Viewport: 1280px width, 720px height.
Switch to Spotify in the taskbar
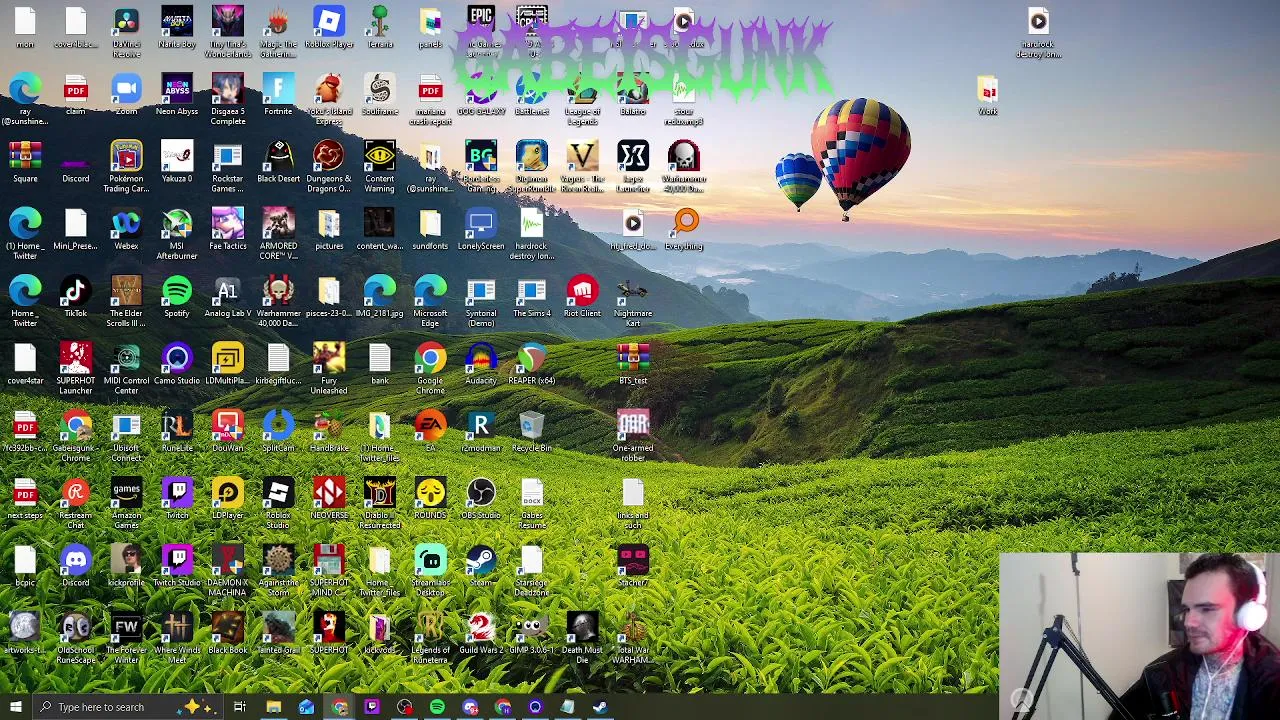click(x=437, y=707)
